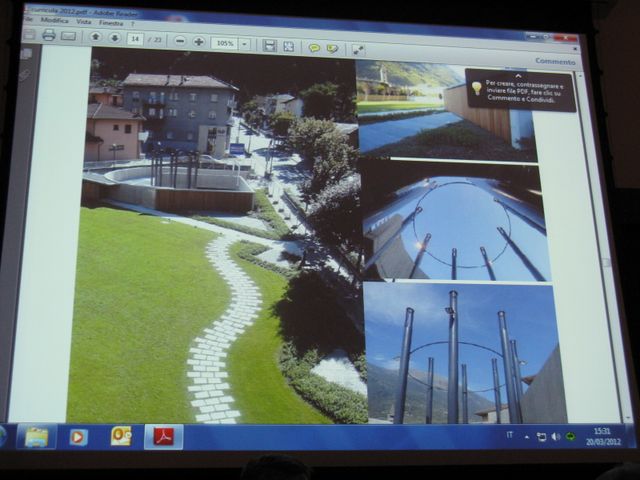Click the fit-width scrolling mode icon
640x480 pixels.
(269, 45)
